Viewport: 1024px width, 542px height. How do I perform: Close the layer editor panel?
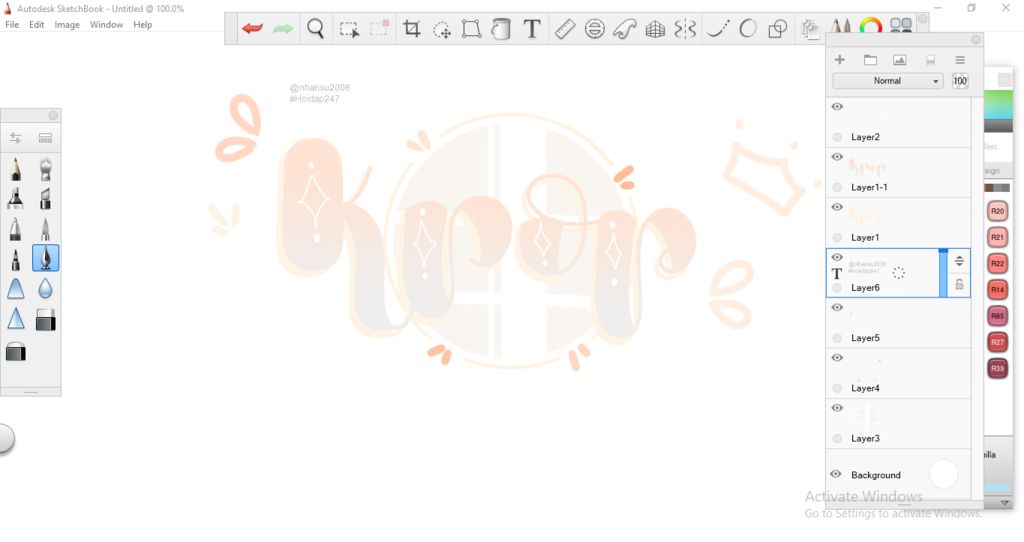[x=975, y=40]
